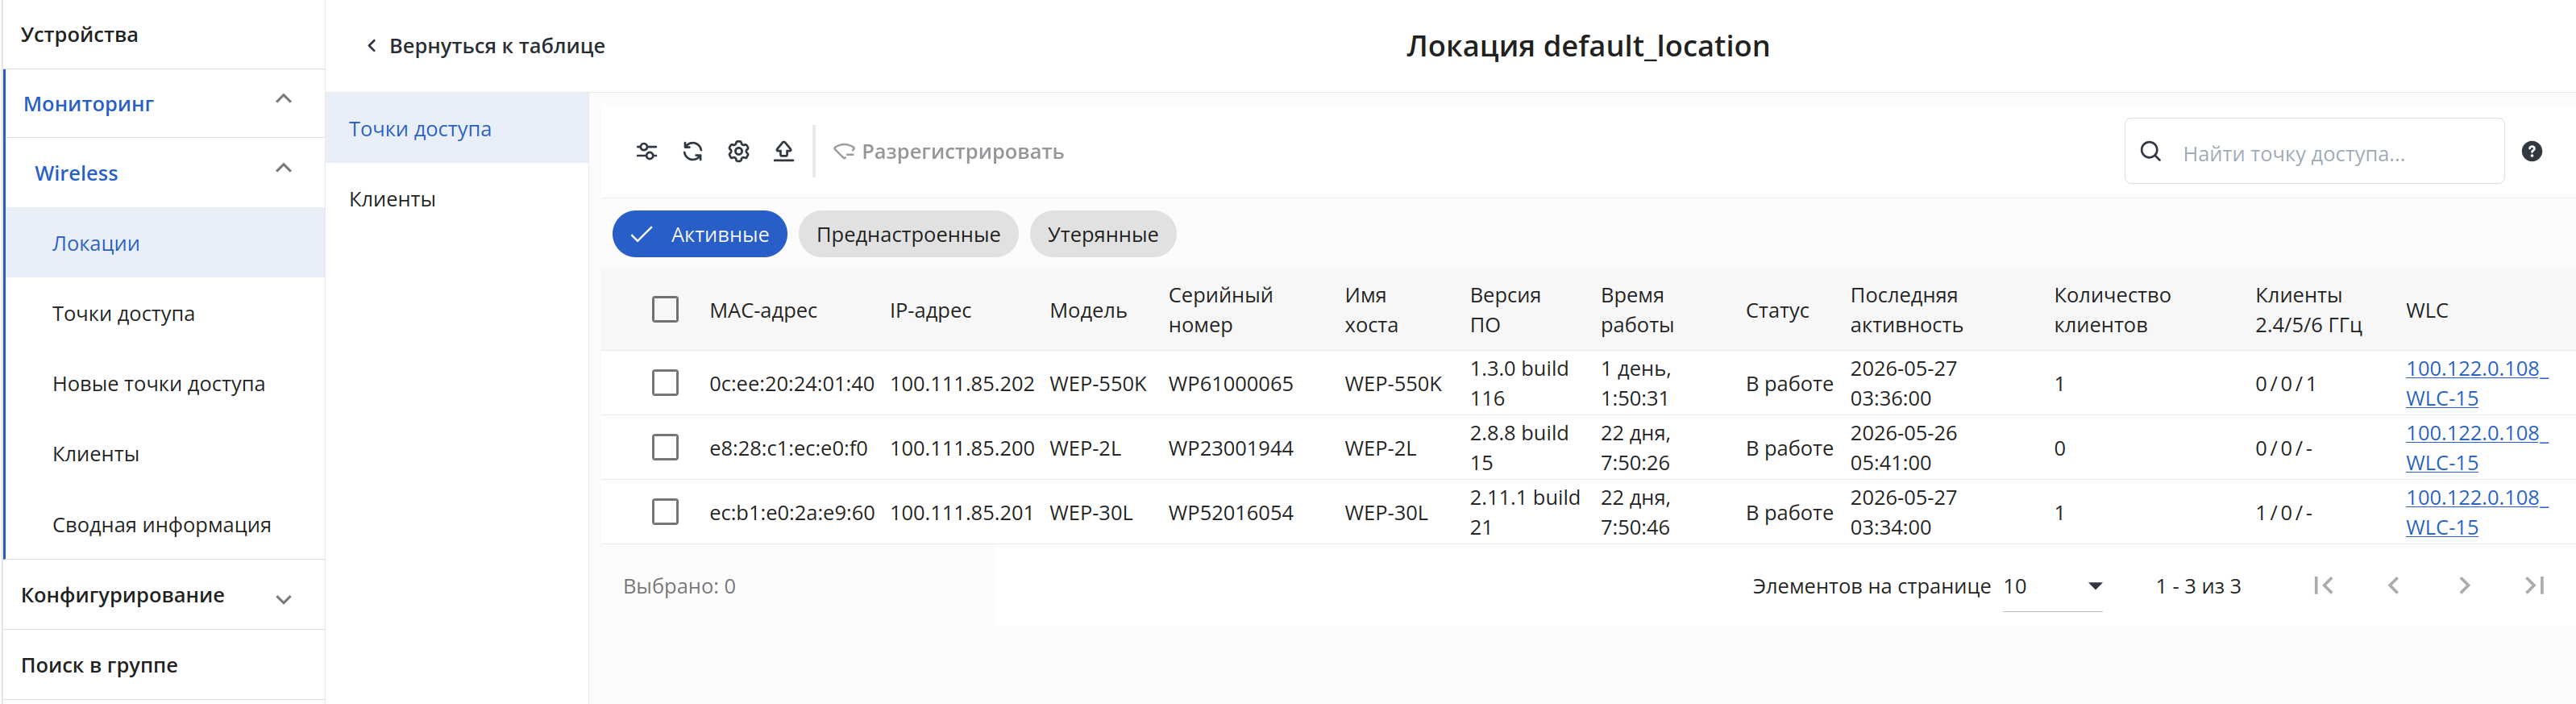Screen dimensions: 2576x704
Task: Collapse the Мониторинг section
Action: click(283, 99)
